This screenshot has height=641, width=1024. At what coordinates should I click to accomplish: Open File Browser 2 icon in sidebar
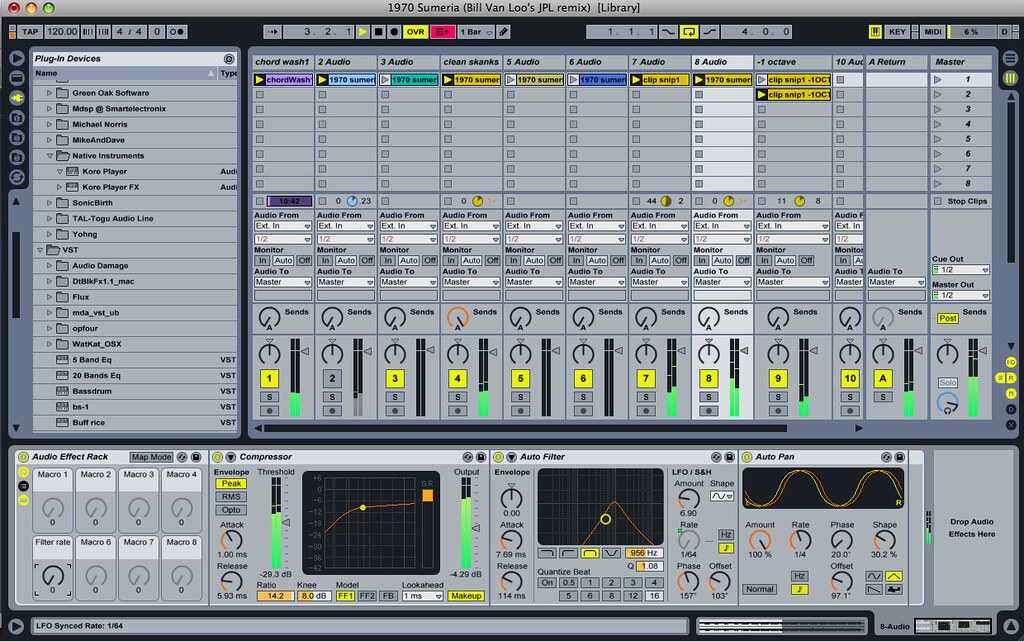click(17, 138)
